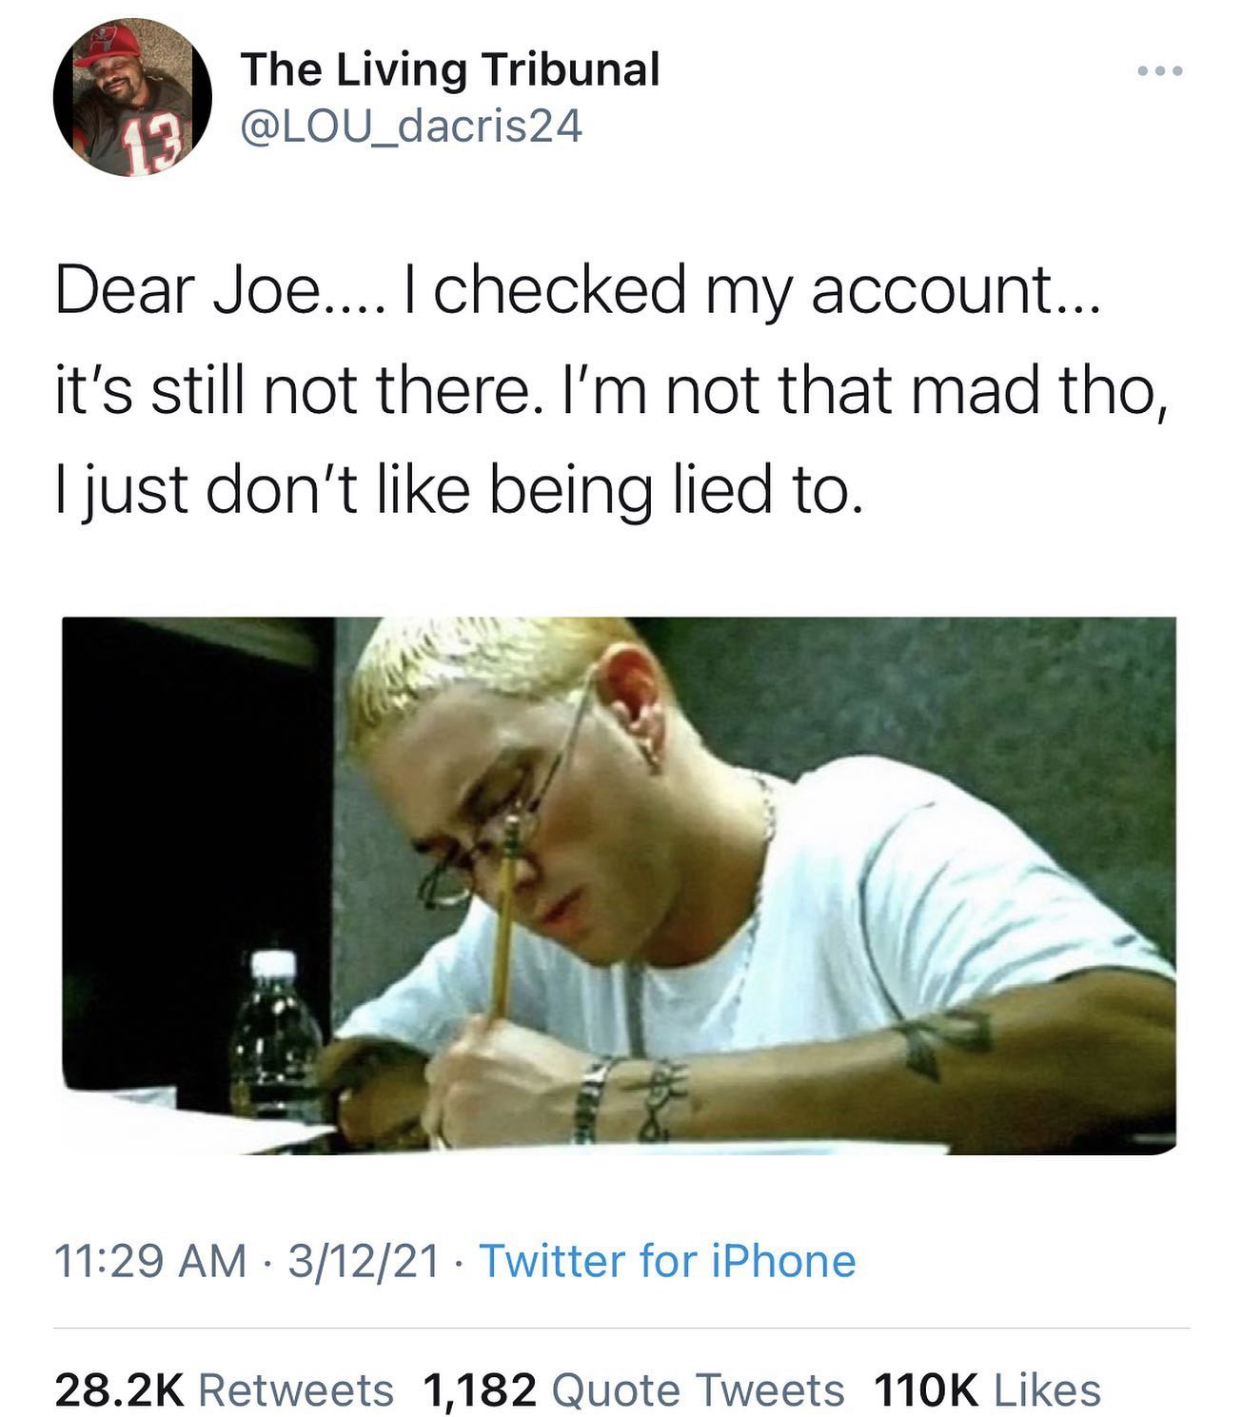Open The Living Tribunal display name
The width and height of the screenshot is (1242, 1417).
pyautogui.click(x=450, y=70)
